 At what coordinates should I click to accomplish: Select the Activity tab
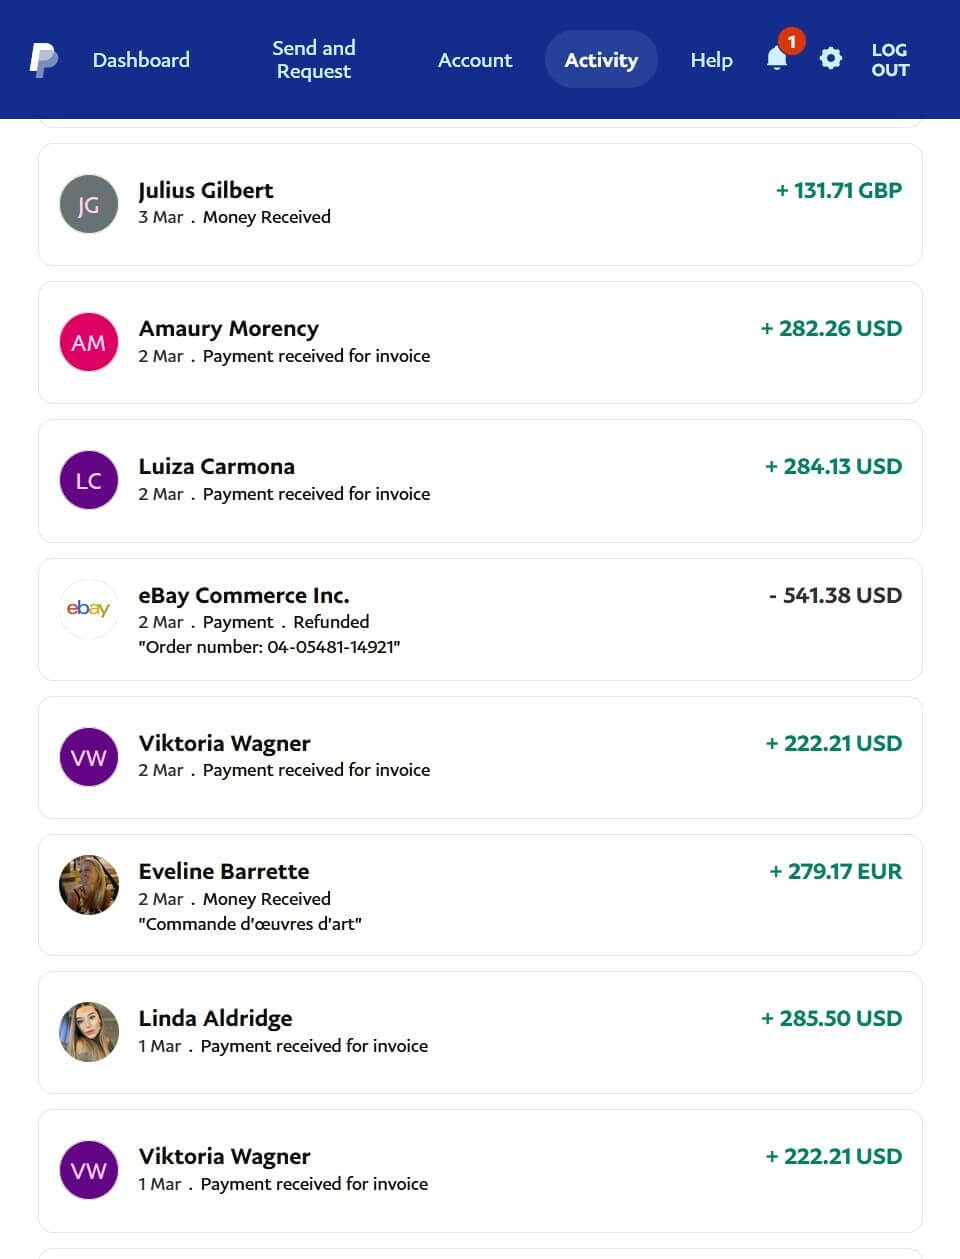click(601, 60)
